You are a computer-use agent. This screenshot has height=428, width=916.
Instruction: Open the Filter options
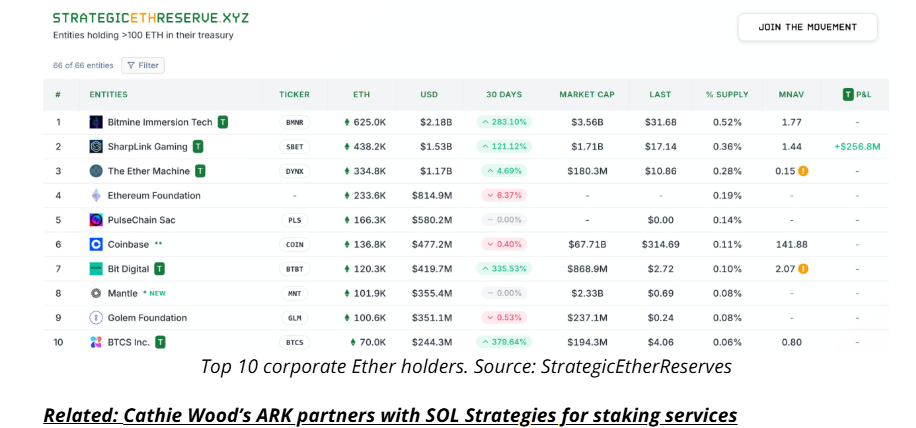[x=143, y=65]
